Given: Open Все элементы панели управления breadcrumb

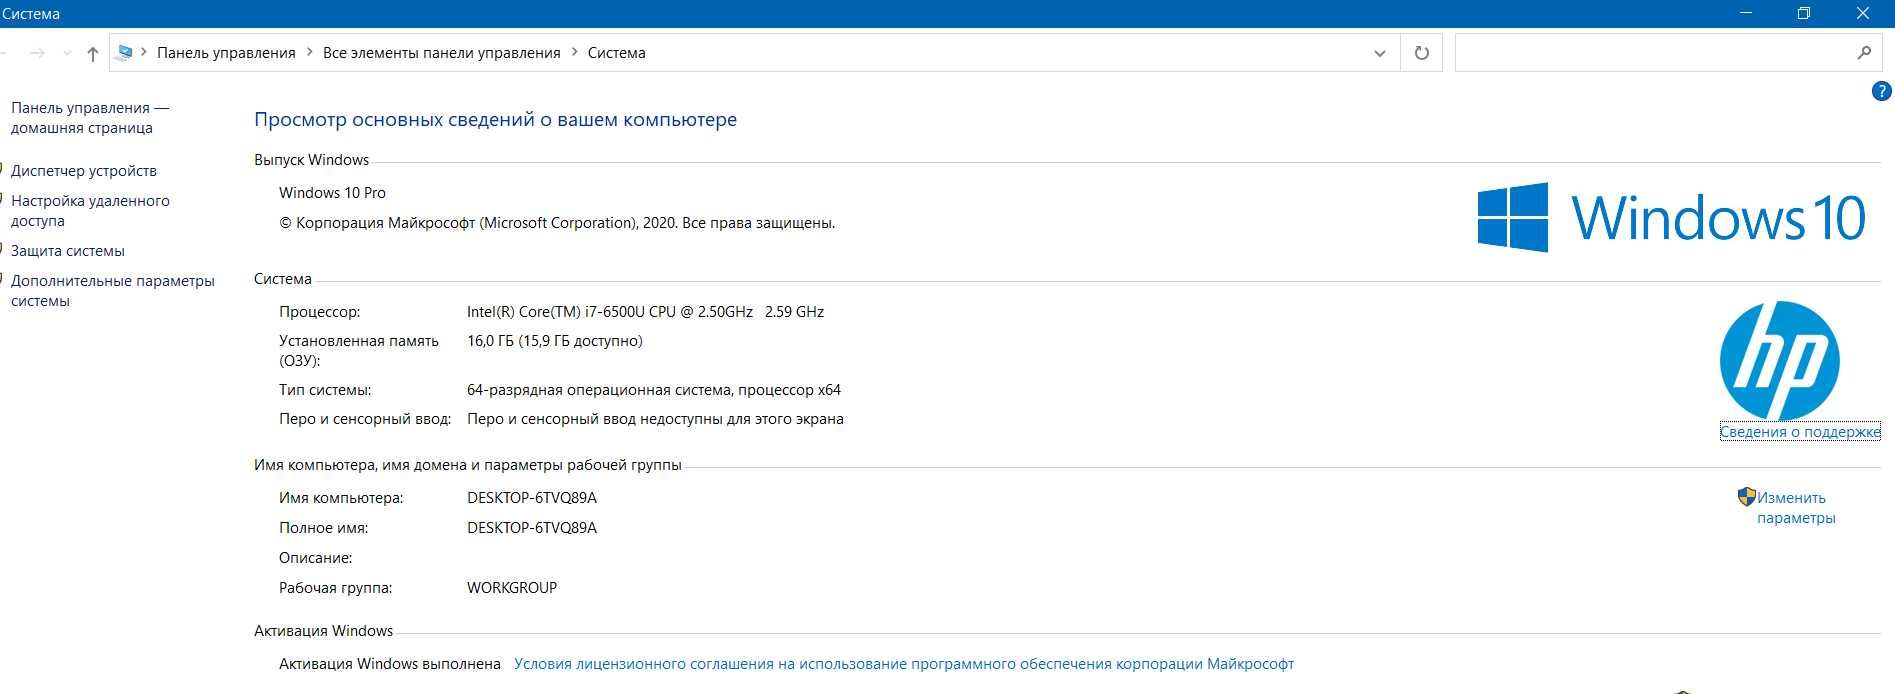Looking at the screenshot, I should pos(441,53).
